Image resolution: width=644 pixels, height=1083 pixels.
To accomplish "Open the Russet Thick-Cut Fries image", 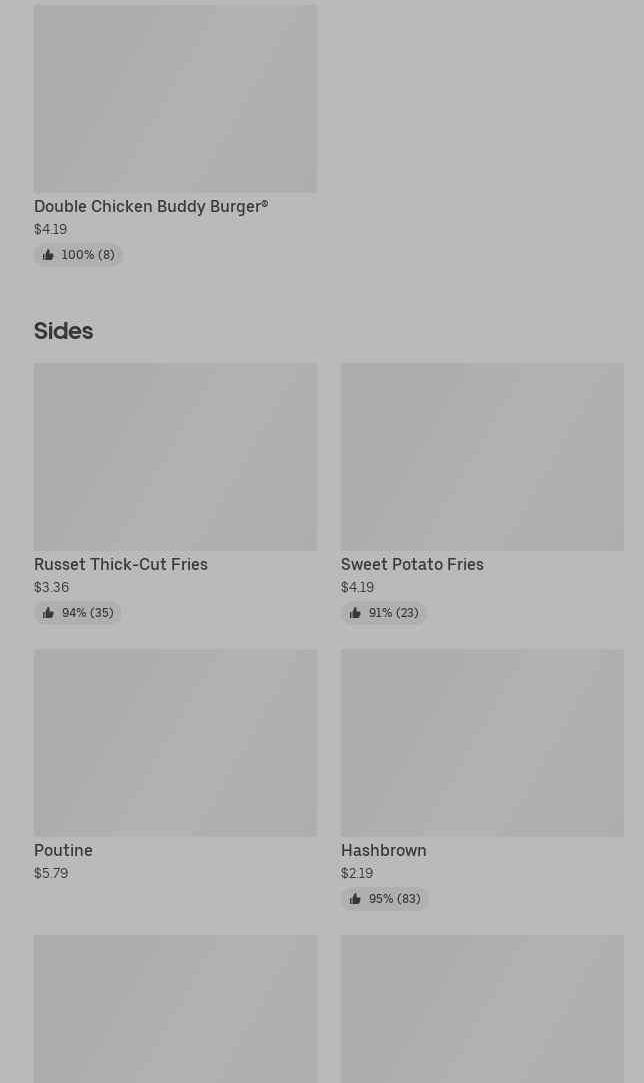I will [176, 457].
